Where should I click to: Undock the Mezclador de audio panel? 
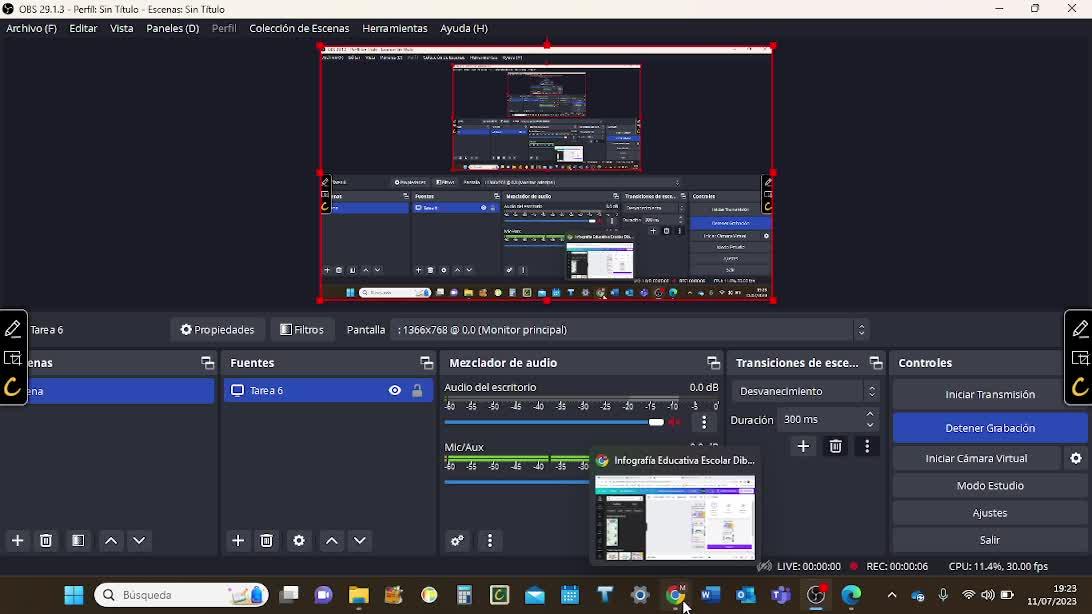[713, 363]
